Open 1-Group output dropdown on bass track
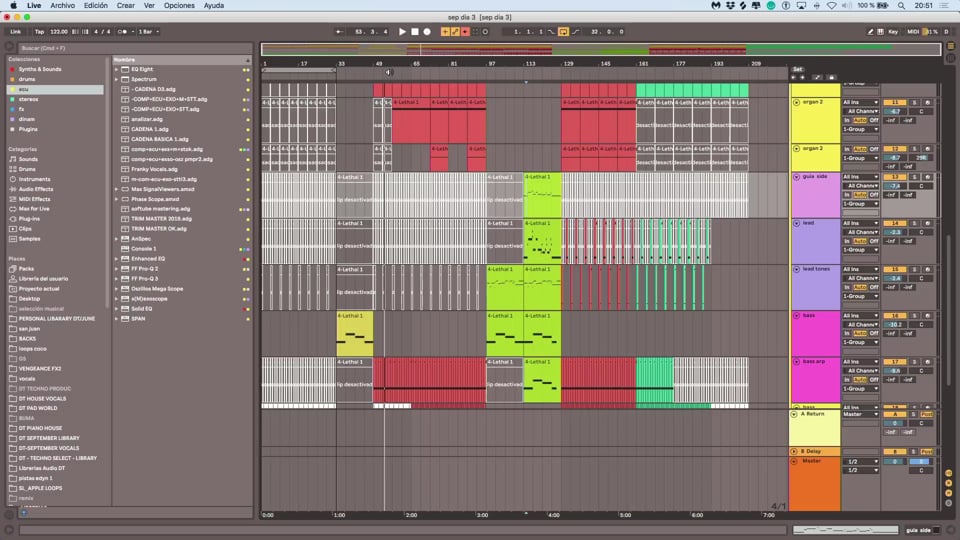This screenshot has width=960, height=540. [860, 342]
